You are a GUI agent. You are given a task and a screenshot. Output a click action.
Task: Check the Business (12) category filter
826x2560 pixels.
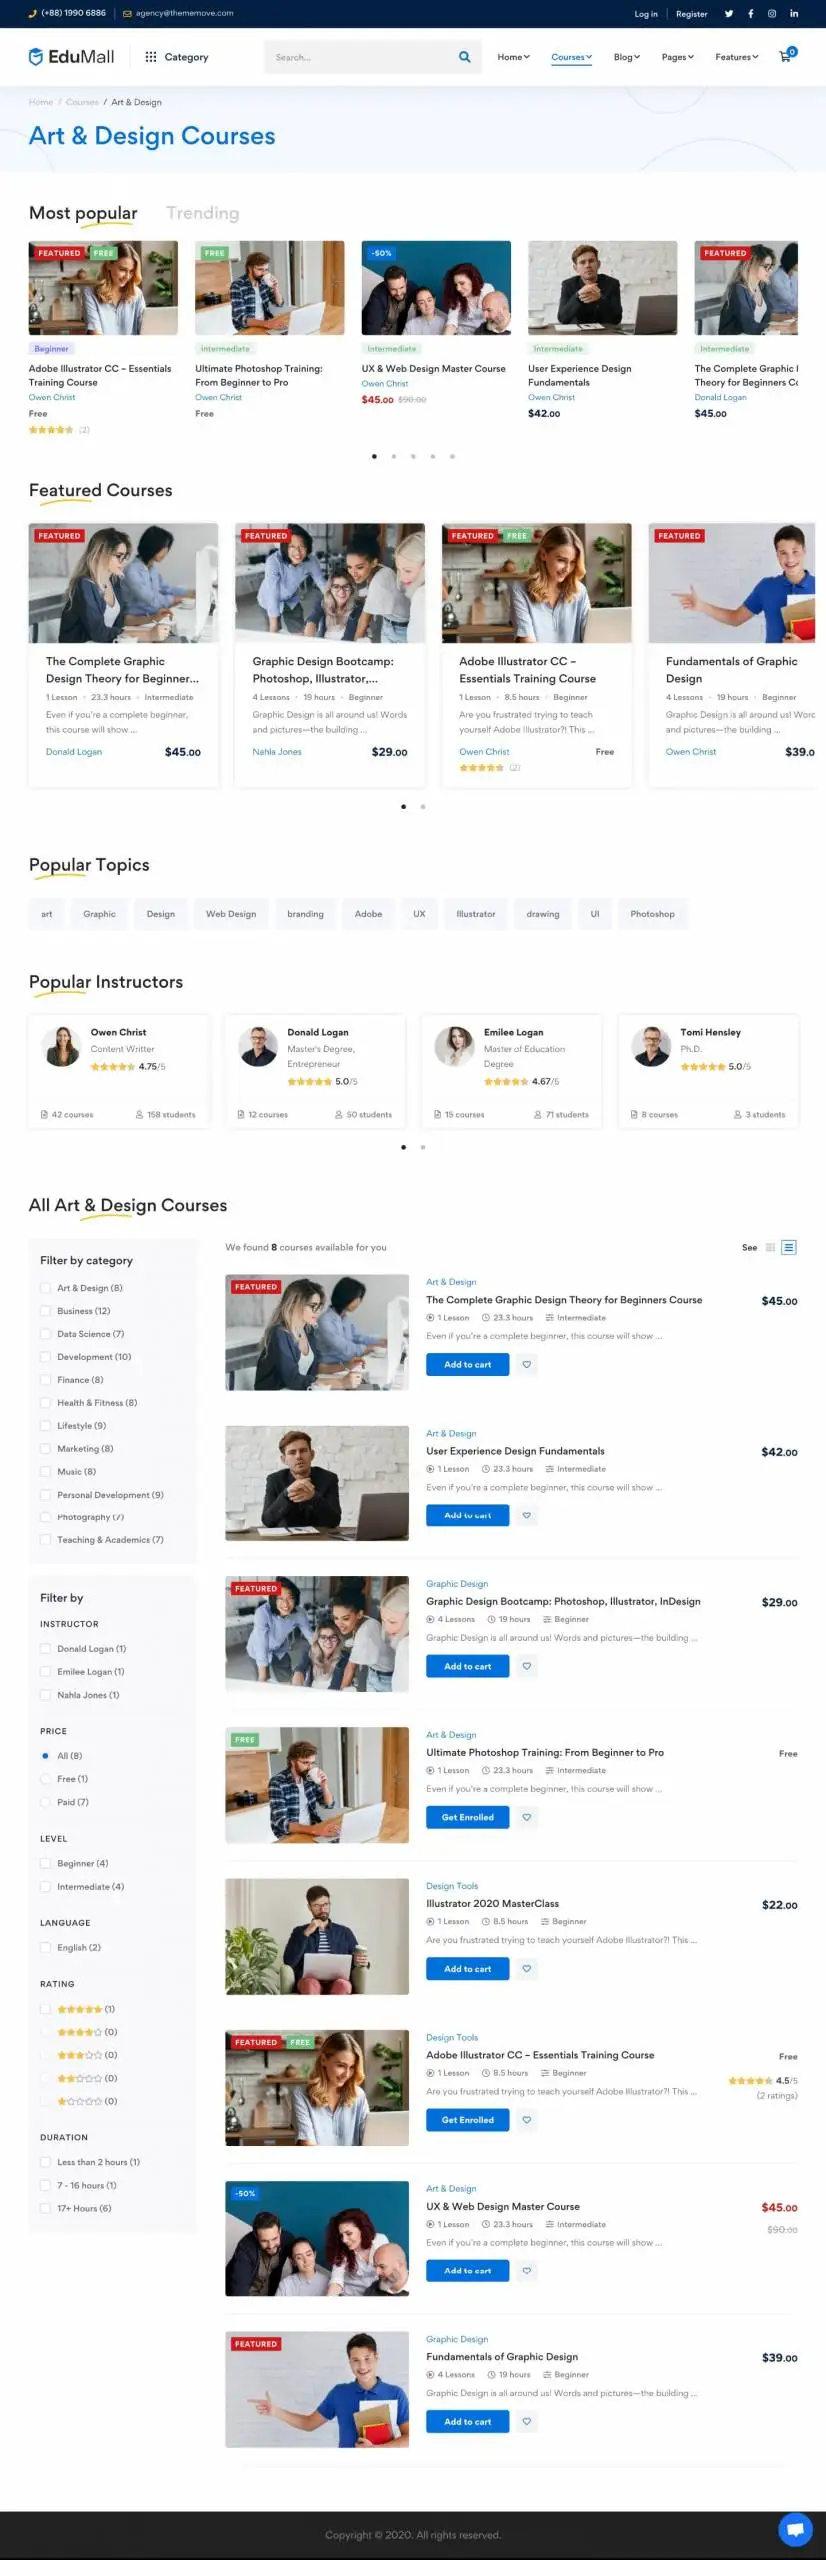45,1311
